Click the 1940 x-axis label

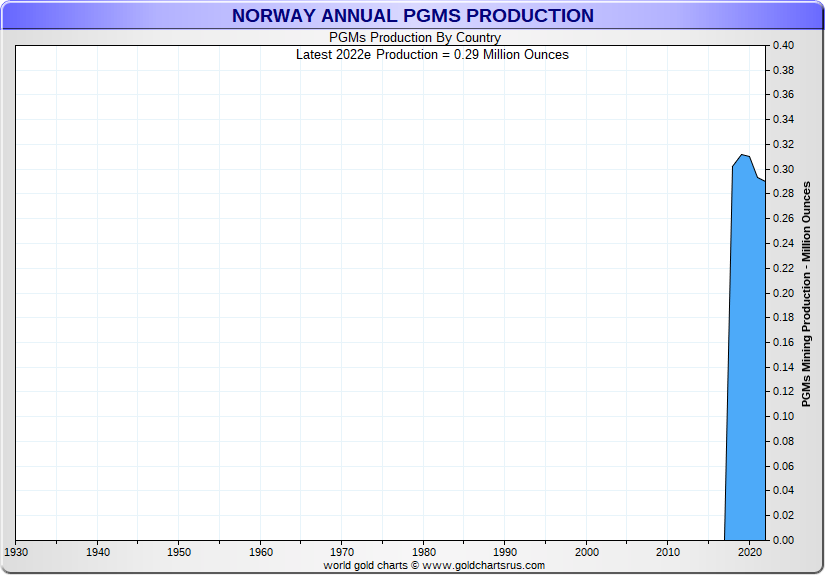[x=98, y=552]
